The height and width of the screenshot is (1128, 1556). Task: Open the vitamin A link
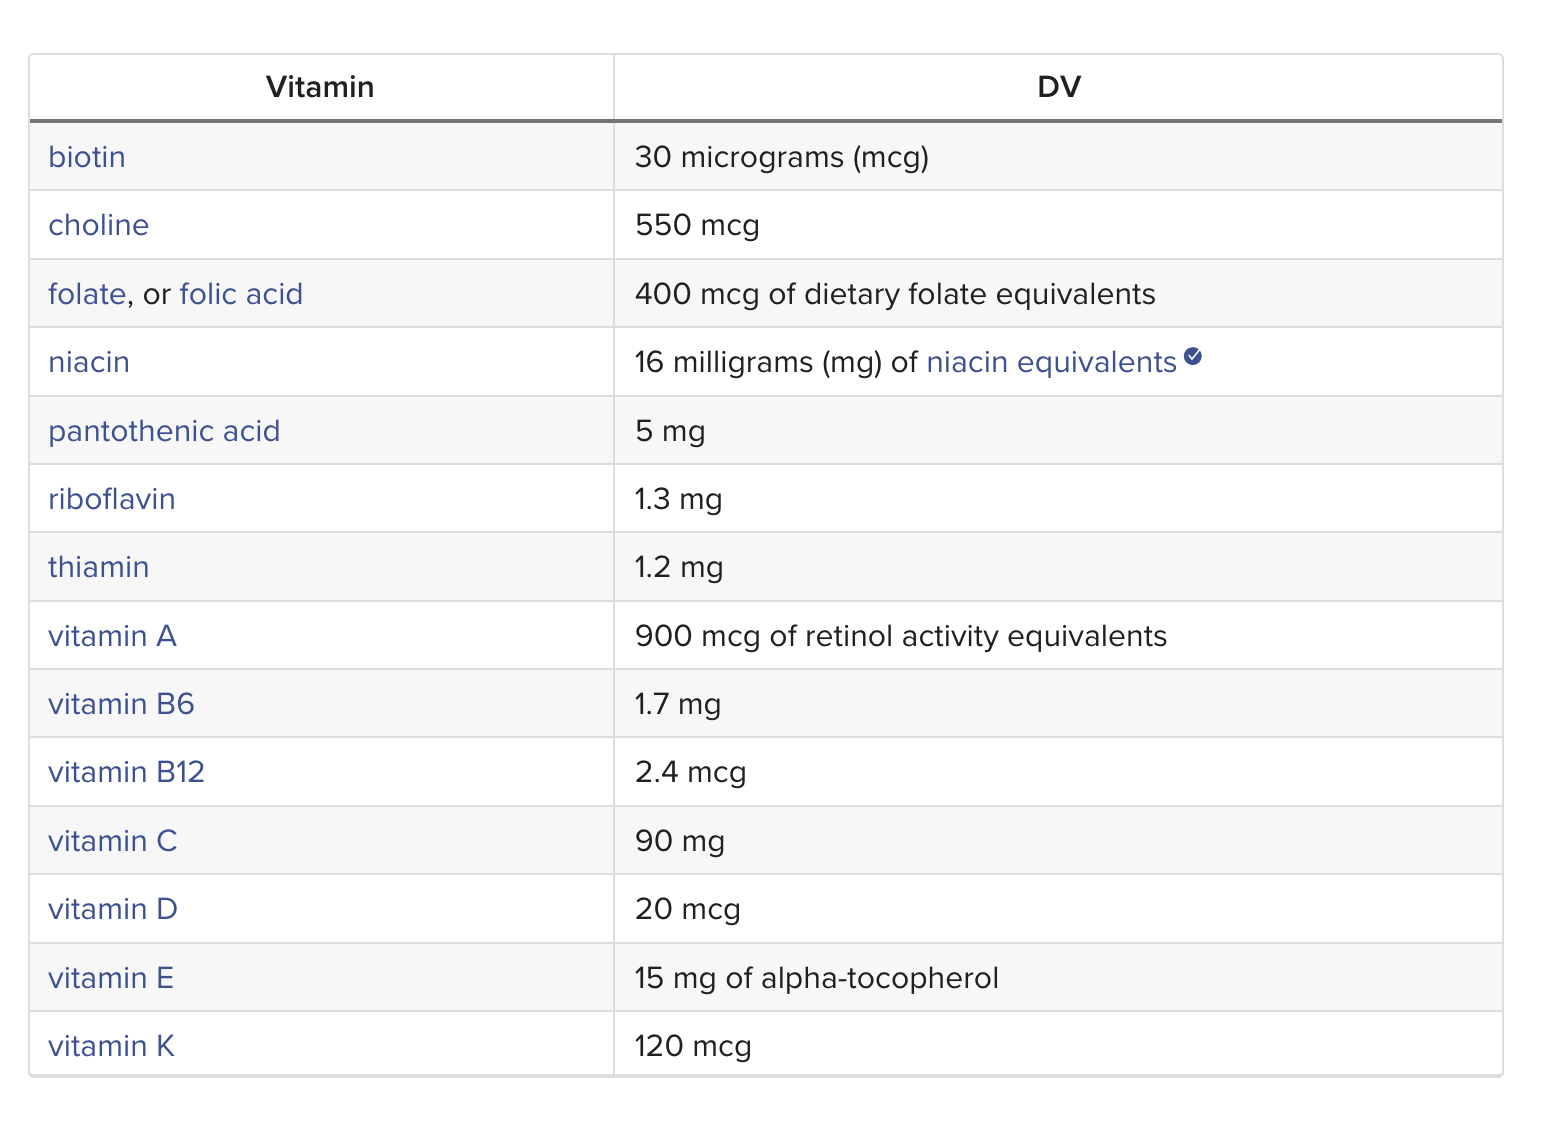[x=112, y=636]
